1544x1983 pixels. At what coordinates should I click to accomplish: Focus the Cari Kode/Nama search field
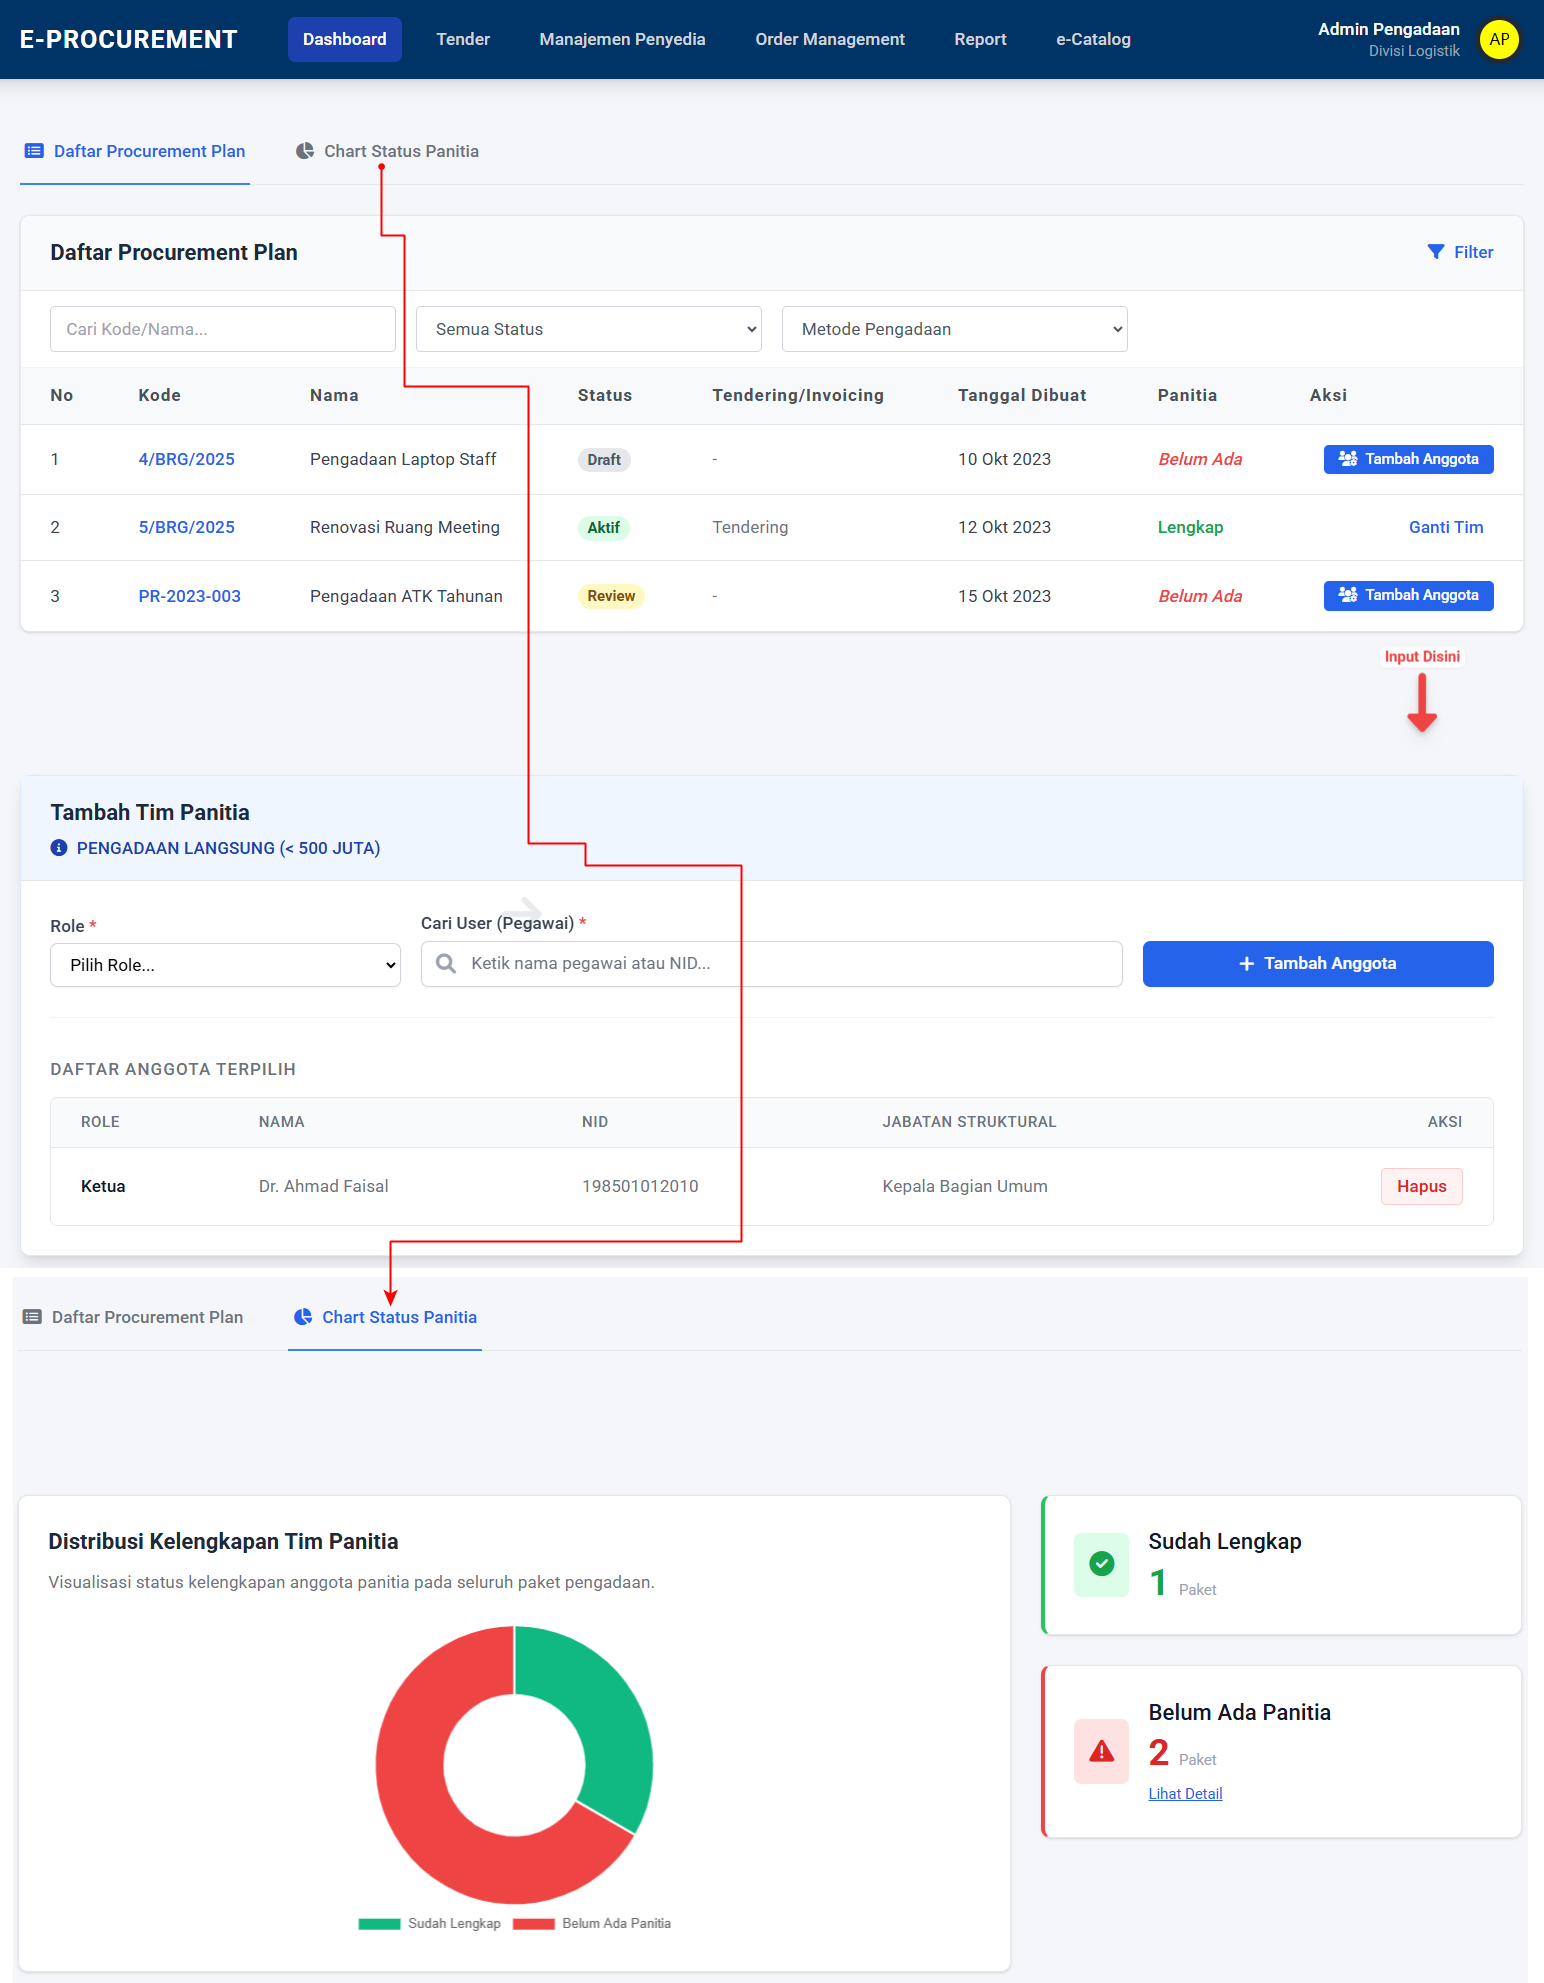tap(222, 329)
